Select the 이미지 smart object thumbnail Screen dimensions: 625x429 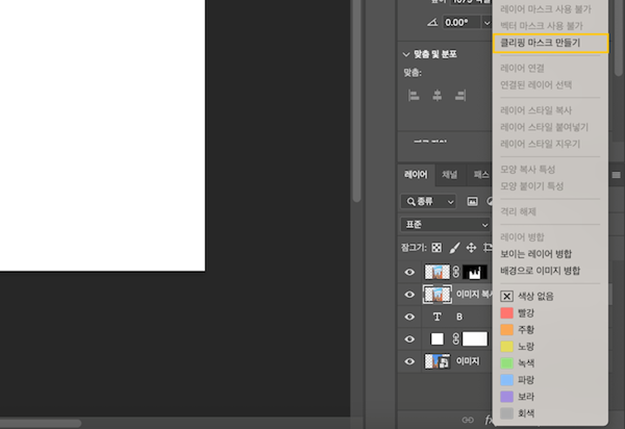pos(437,361)
